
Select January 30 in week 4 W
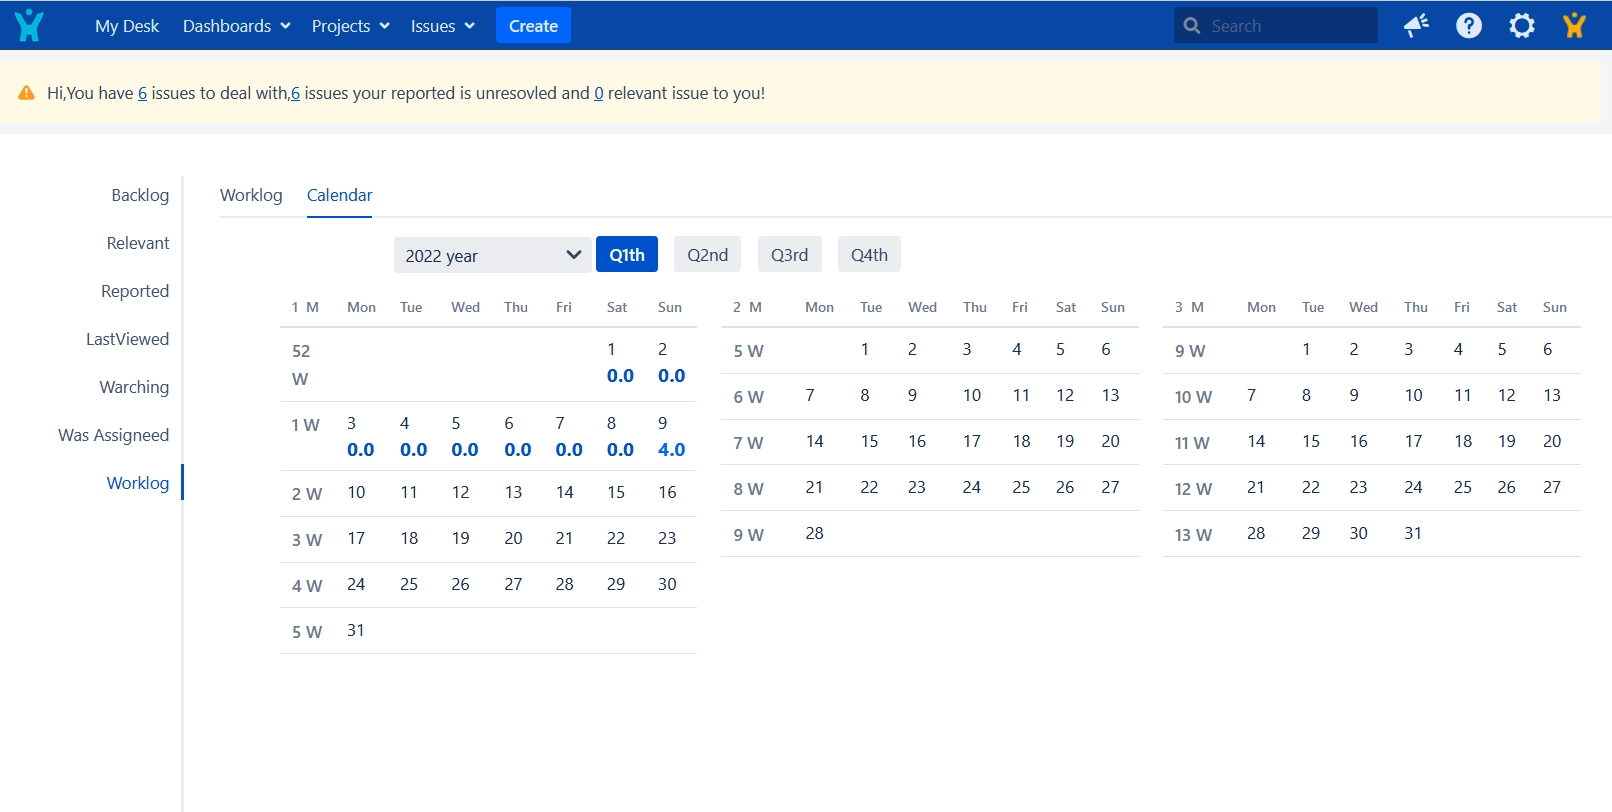click(667, 584)
